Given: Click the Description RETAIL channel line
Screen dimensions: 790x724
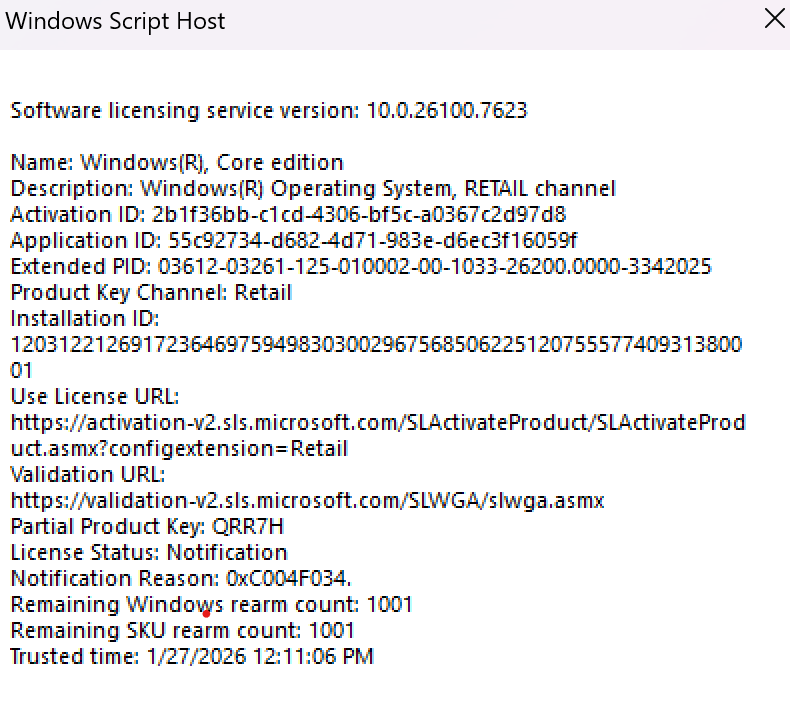Looking at the screenshot, I should click(313, 189).
